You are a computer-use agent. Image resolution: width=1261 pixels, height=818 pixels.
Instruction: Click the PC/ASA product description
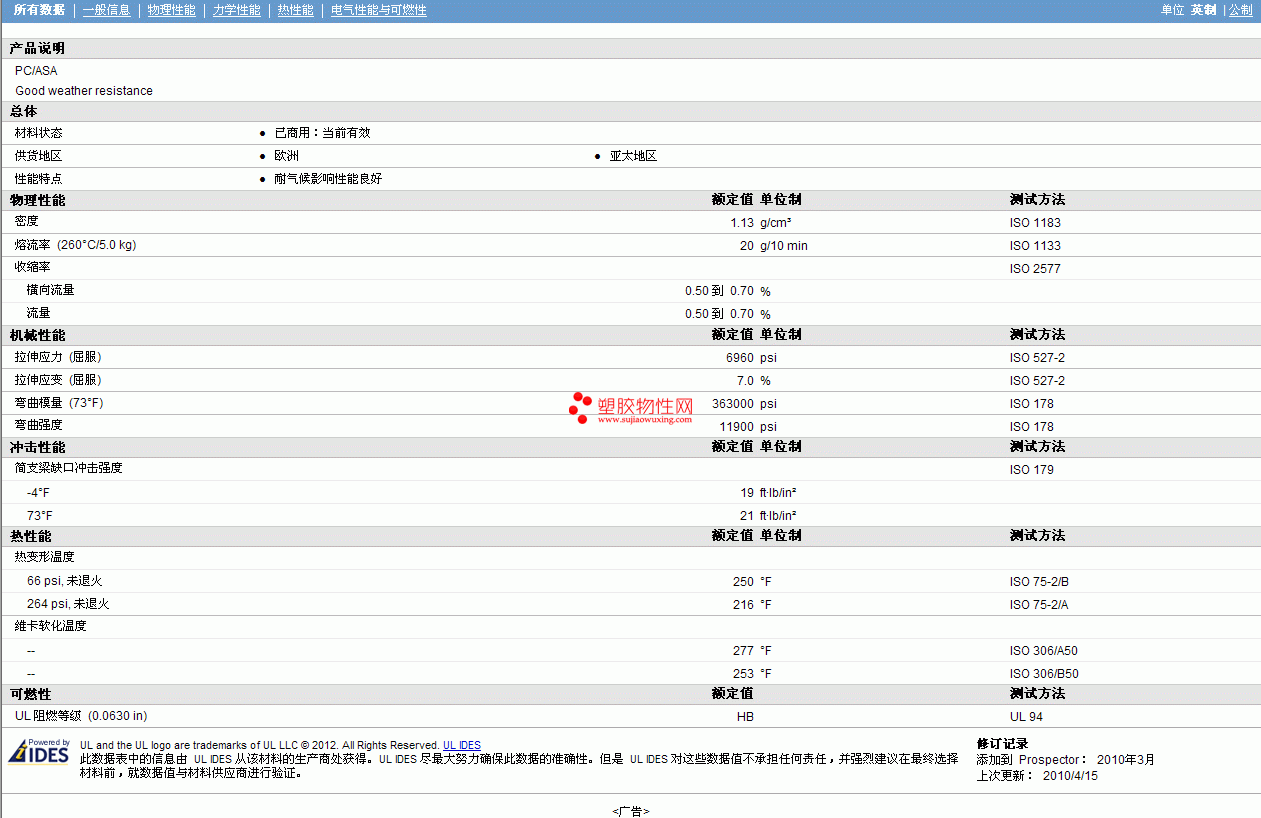[36, 71]
